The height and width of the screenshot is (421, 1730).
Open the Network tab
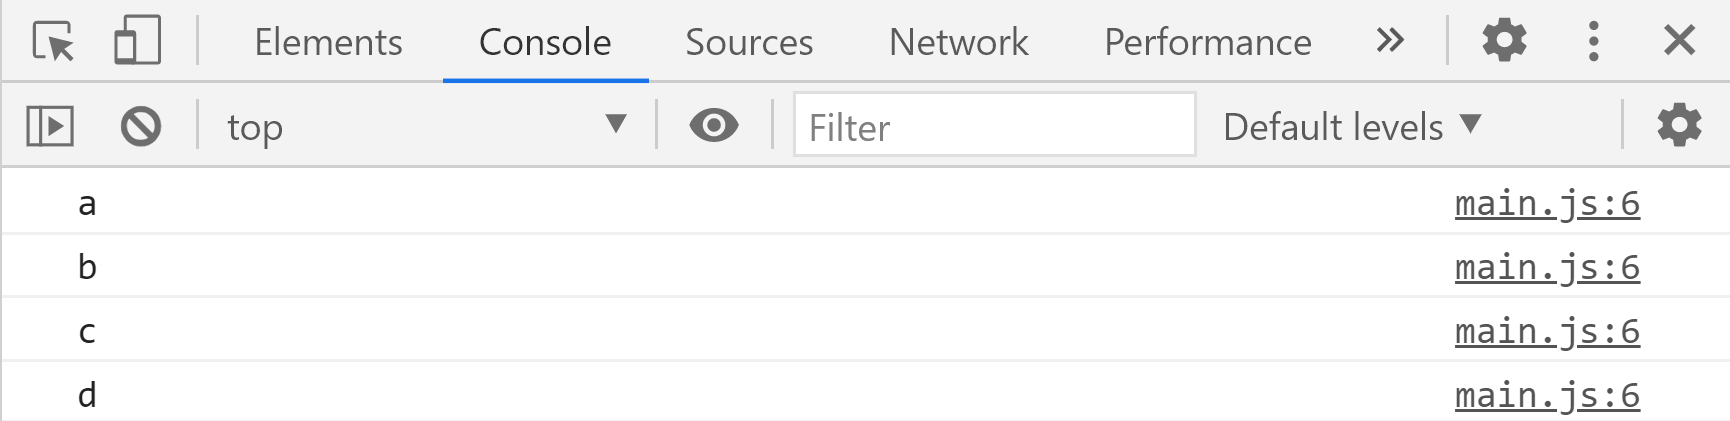click(958, 42)
